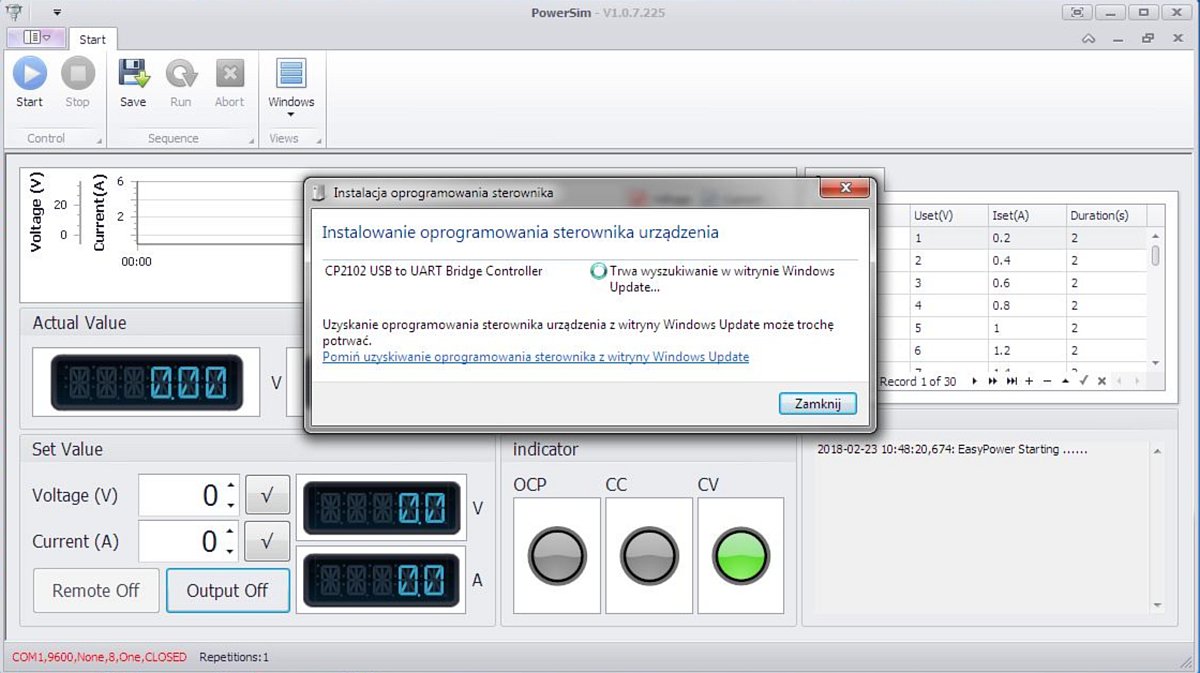This screenshot has height=673, width=1200.
Task: Select the Iset cell with value 1.2
Action: pos(1026,350)
